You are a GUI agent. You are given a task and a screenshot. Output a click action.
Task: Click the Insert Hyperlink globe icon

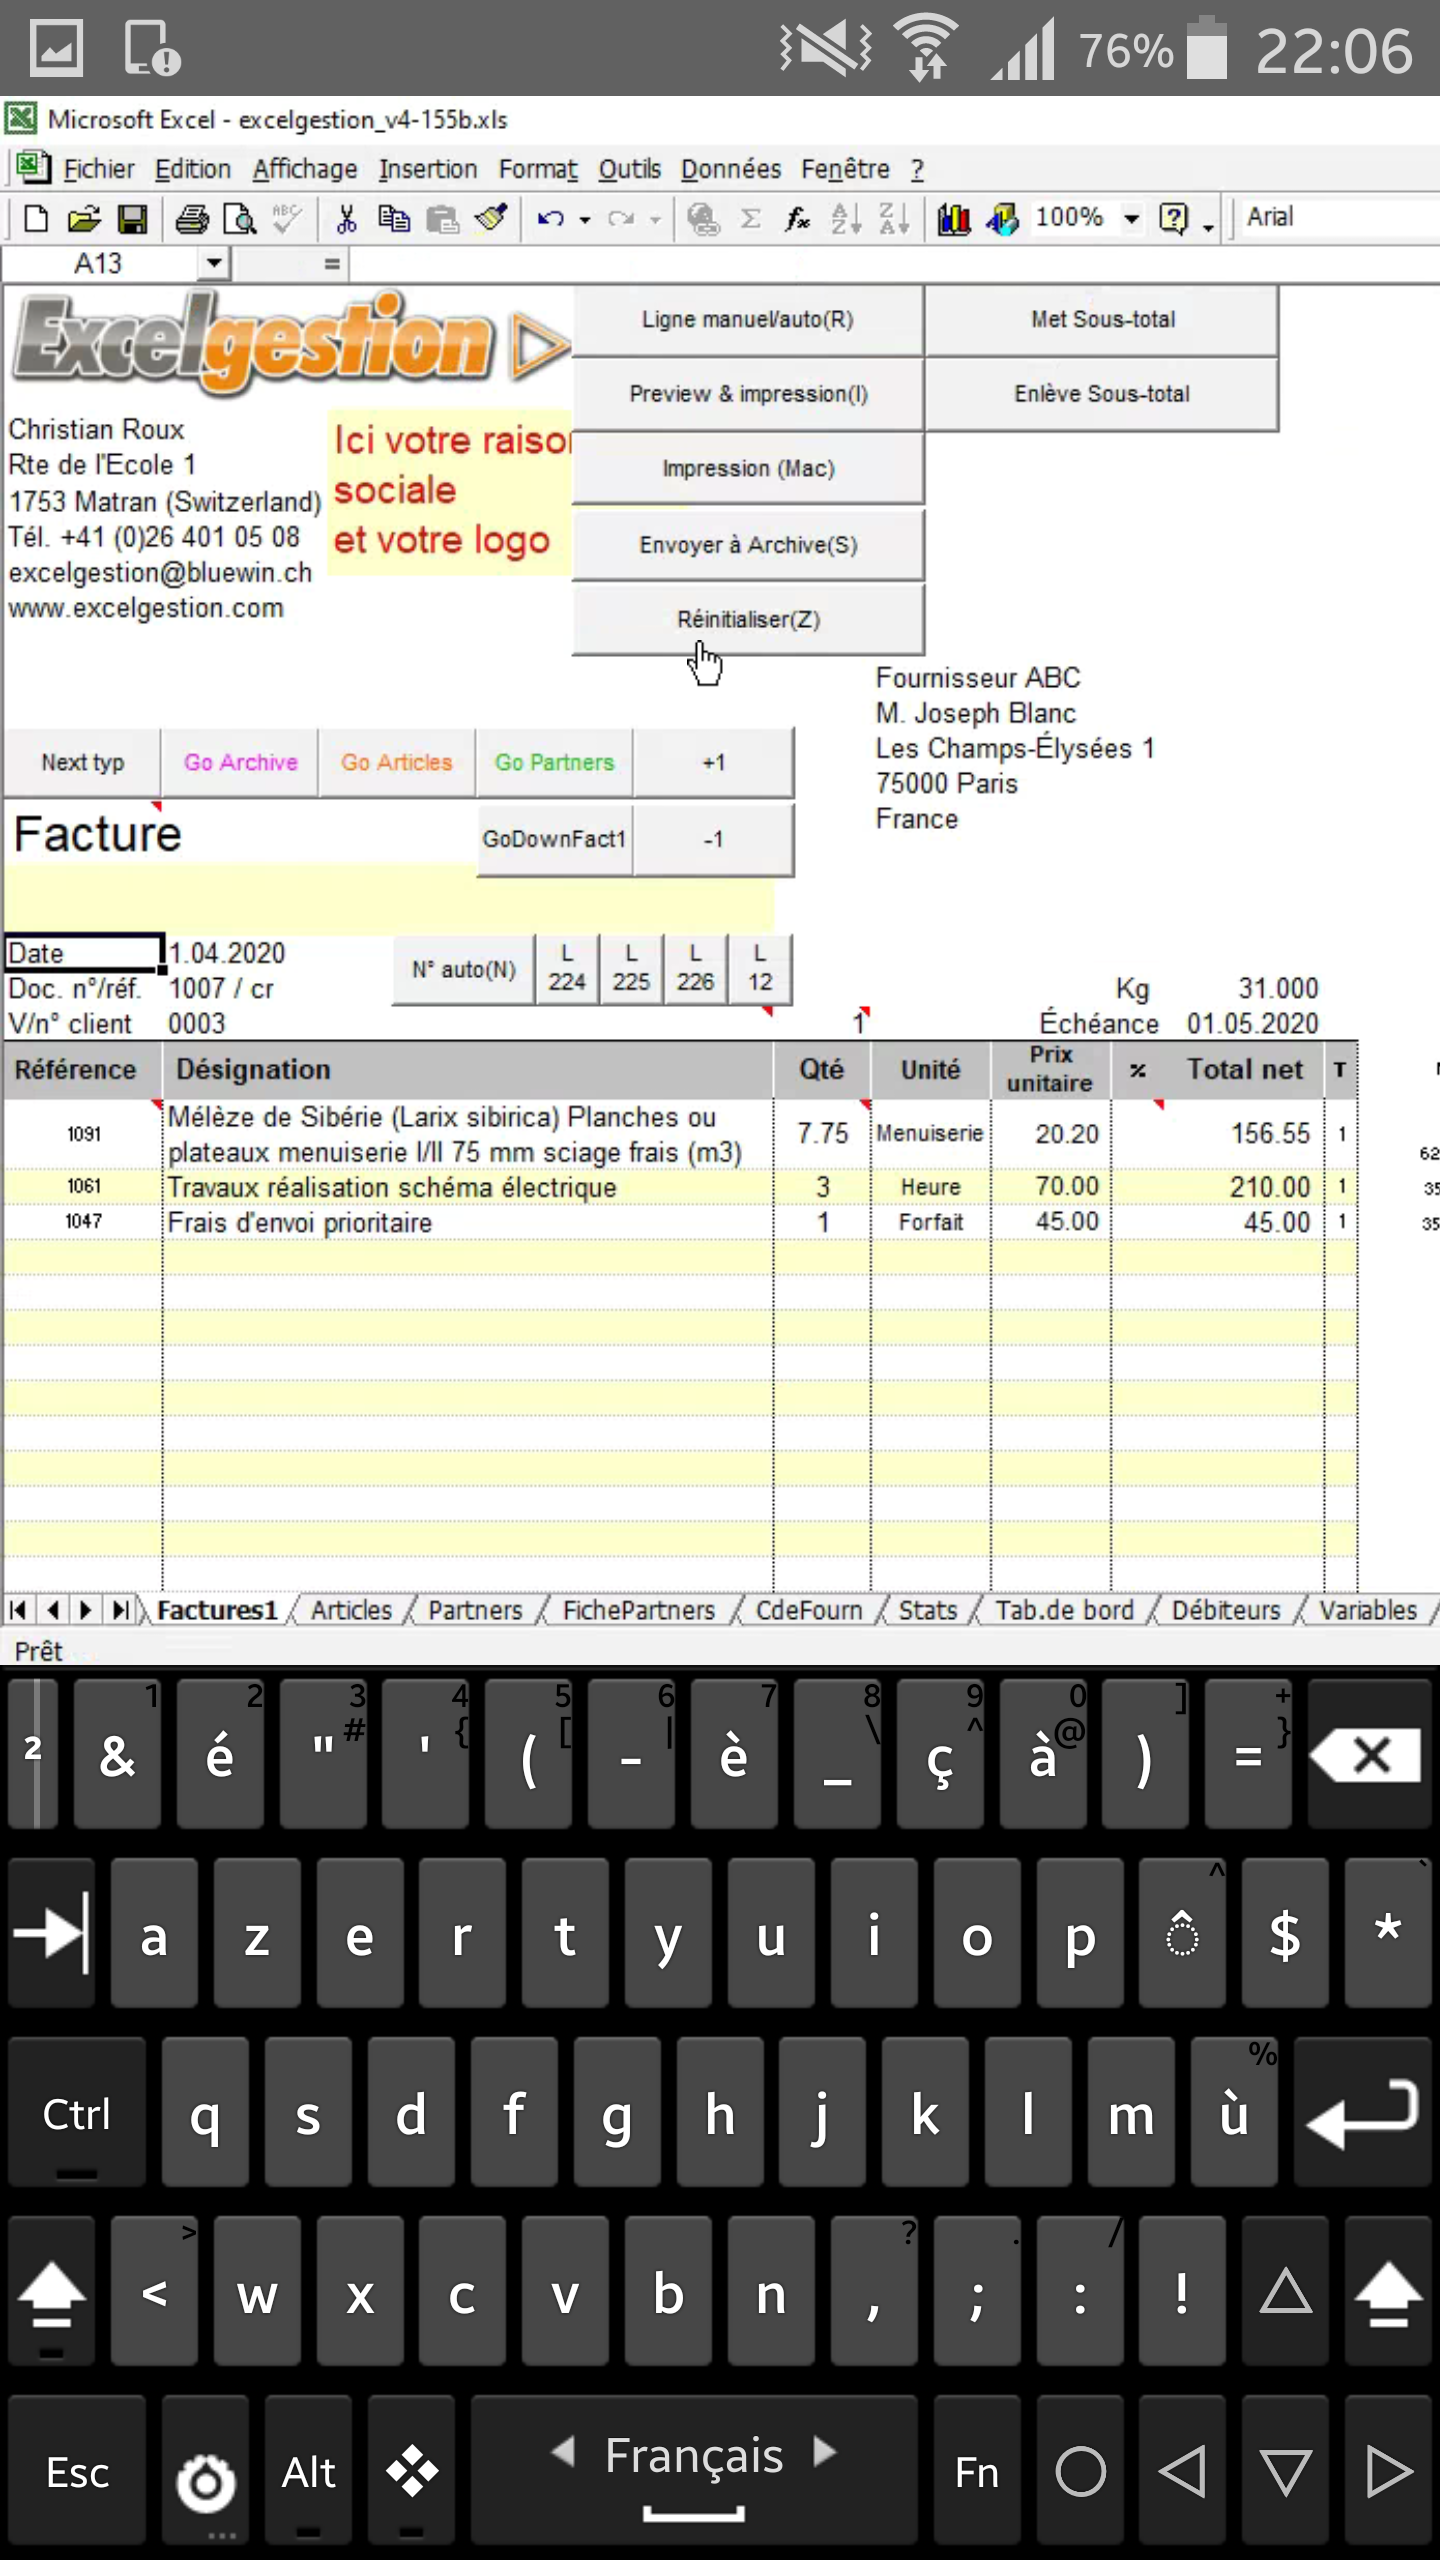click(x=704, y=218)
